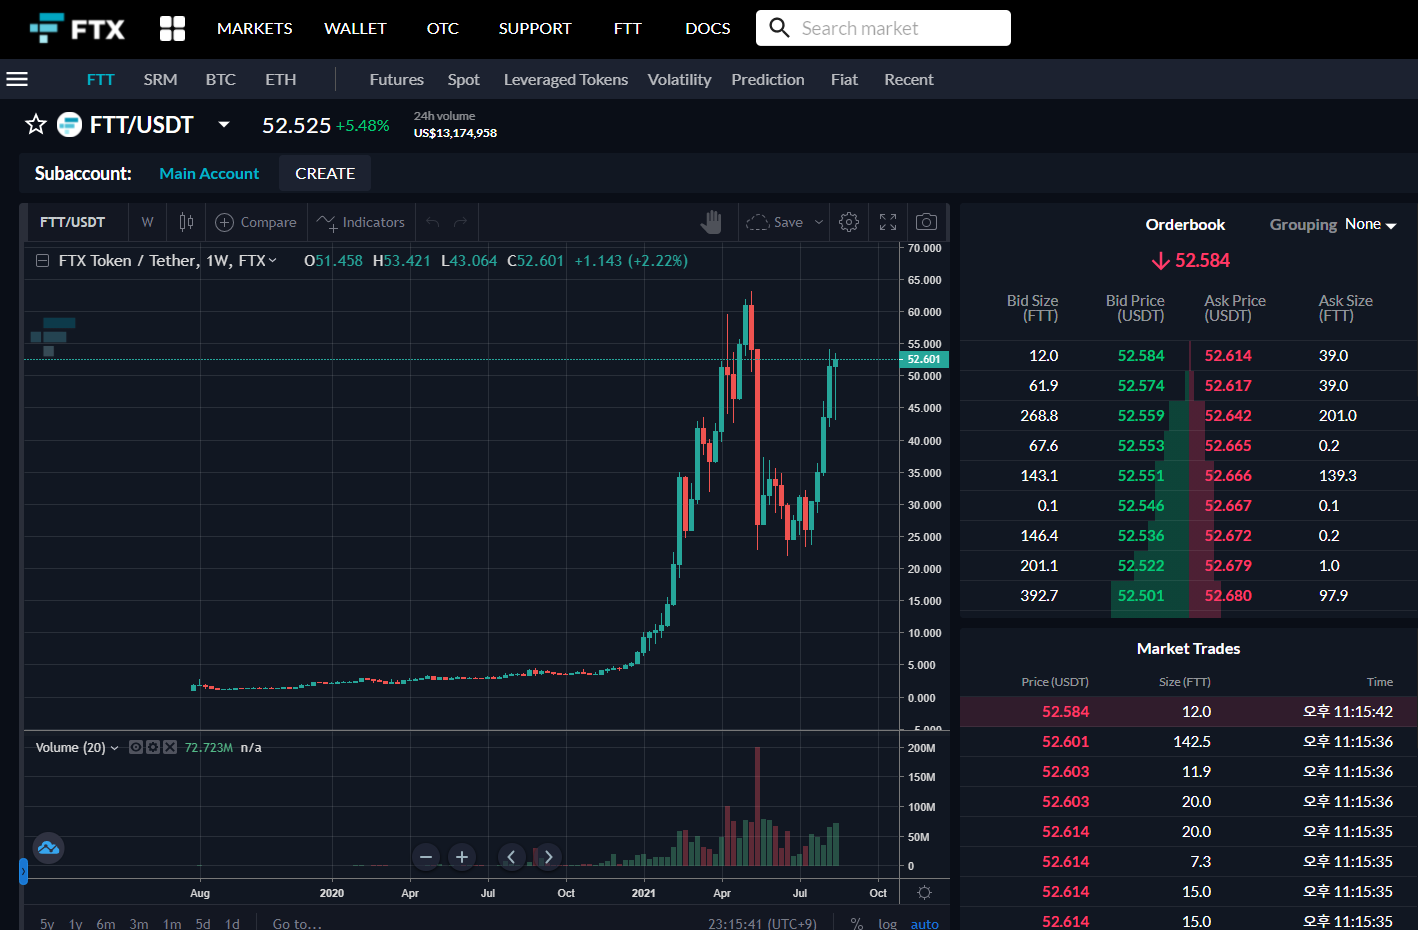Open the Indicators dialog
Screen dimensions: 1418x930
(x=361, y=222)
